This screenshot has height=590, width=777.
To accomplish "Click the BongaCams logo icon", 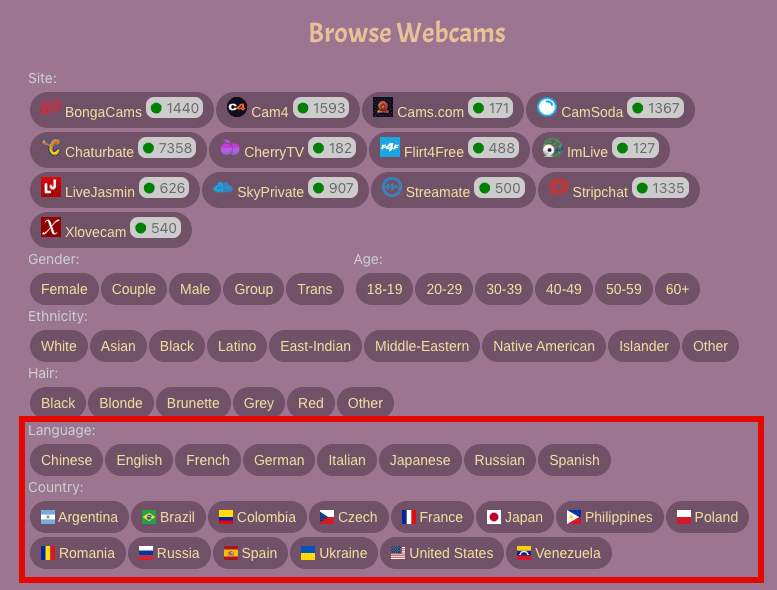I will 51,107.
